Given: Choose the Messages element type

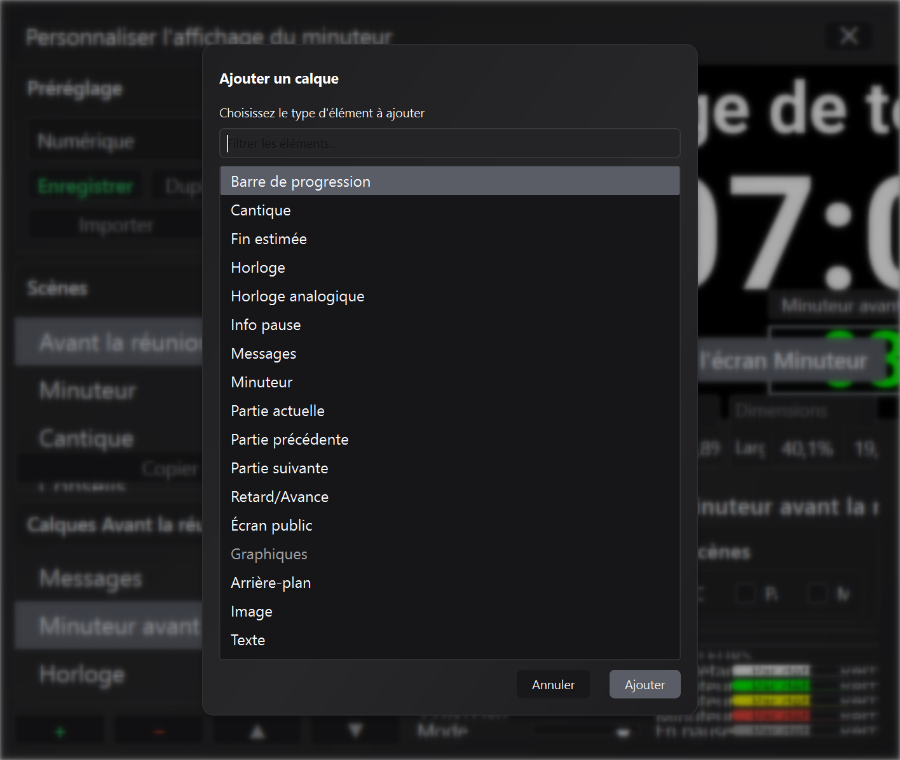Looking at the screenshot, I should (449, 354).
